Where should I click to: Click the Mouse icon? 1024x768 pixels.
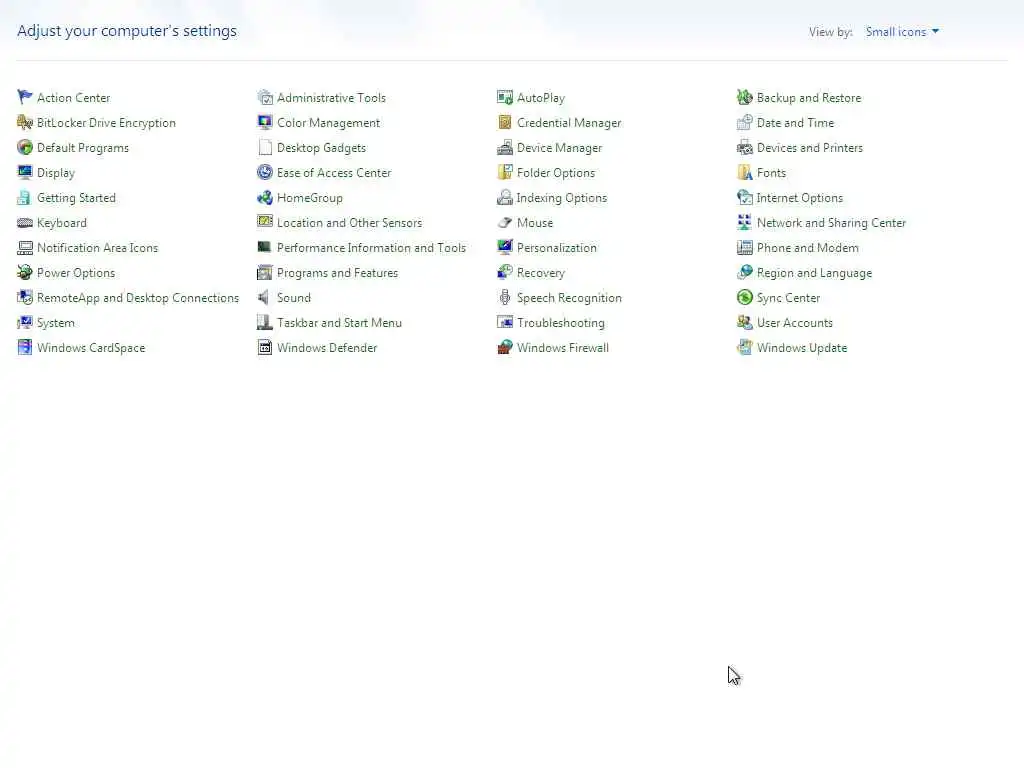[x=505, y=223]
